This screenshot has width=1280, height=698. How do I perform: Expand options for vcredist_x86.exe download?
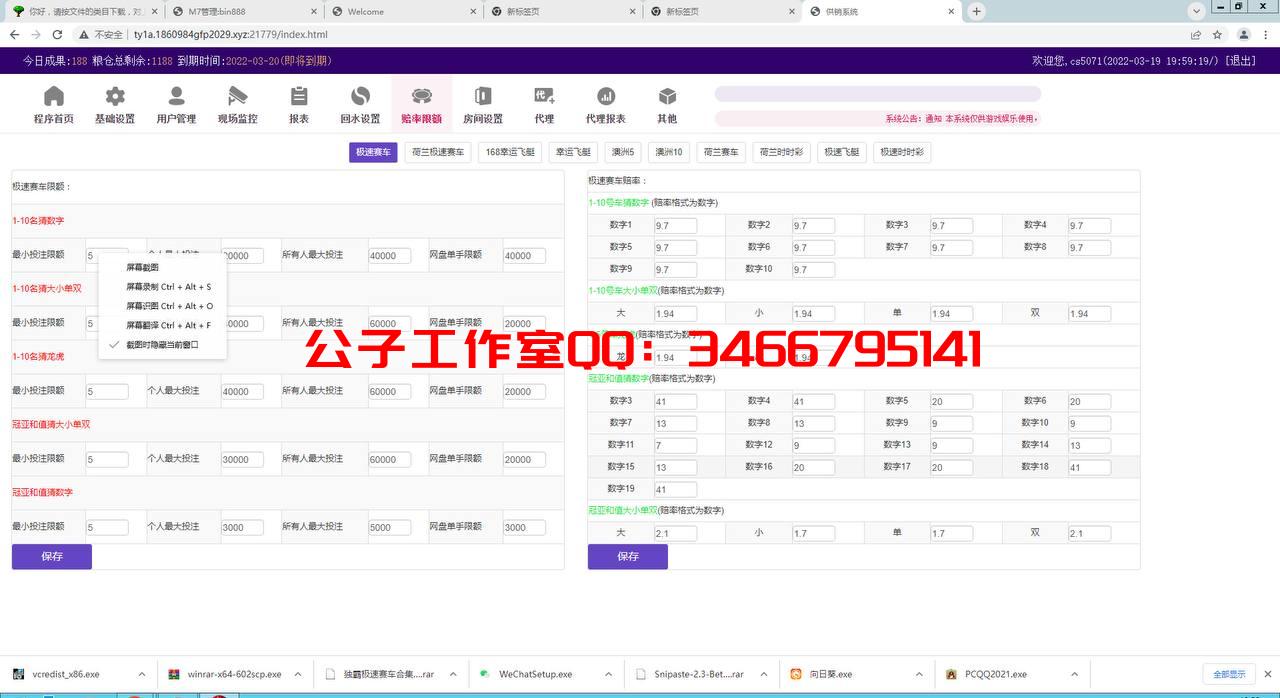142,674
